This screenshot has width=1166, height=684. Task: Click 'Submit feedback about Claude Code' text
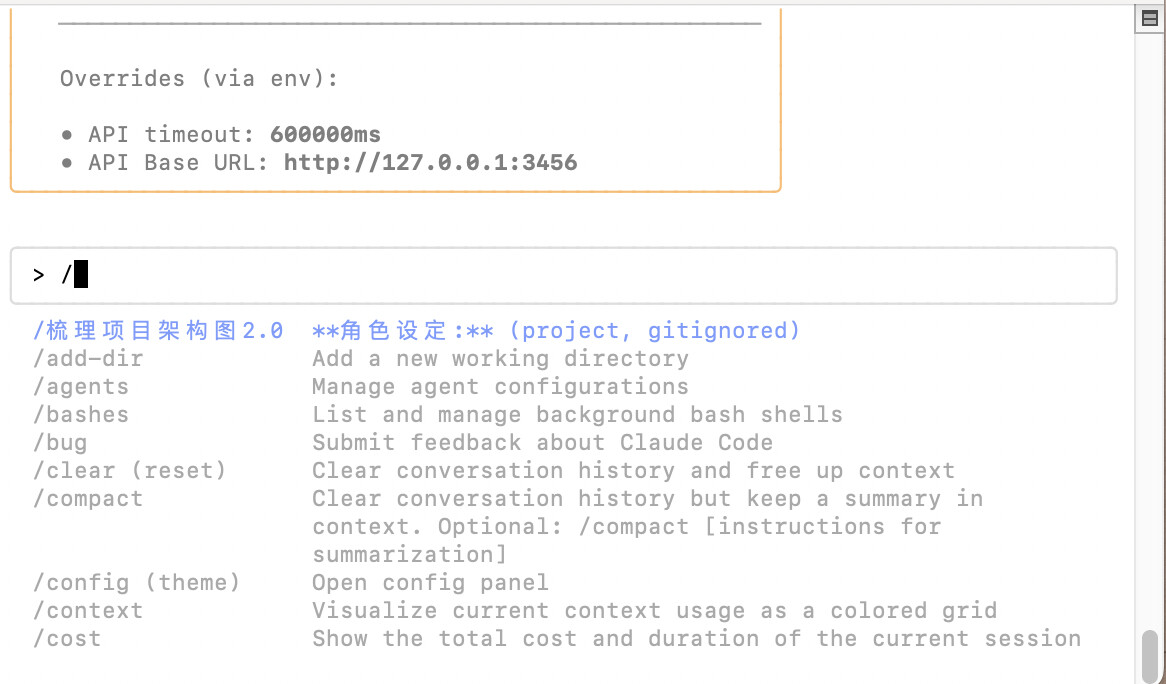point(543,442)
